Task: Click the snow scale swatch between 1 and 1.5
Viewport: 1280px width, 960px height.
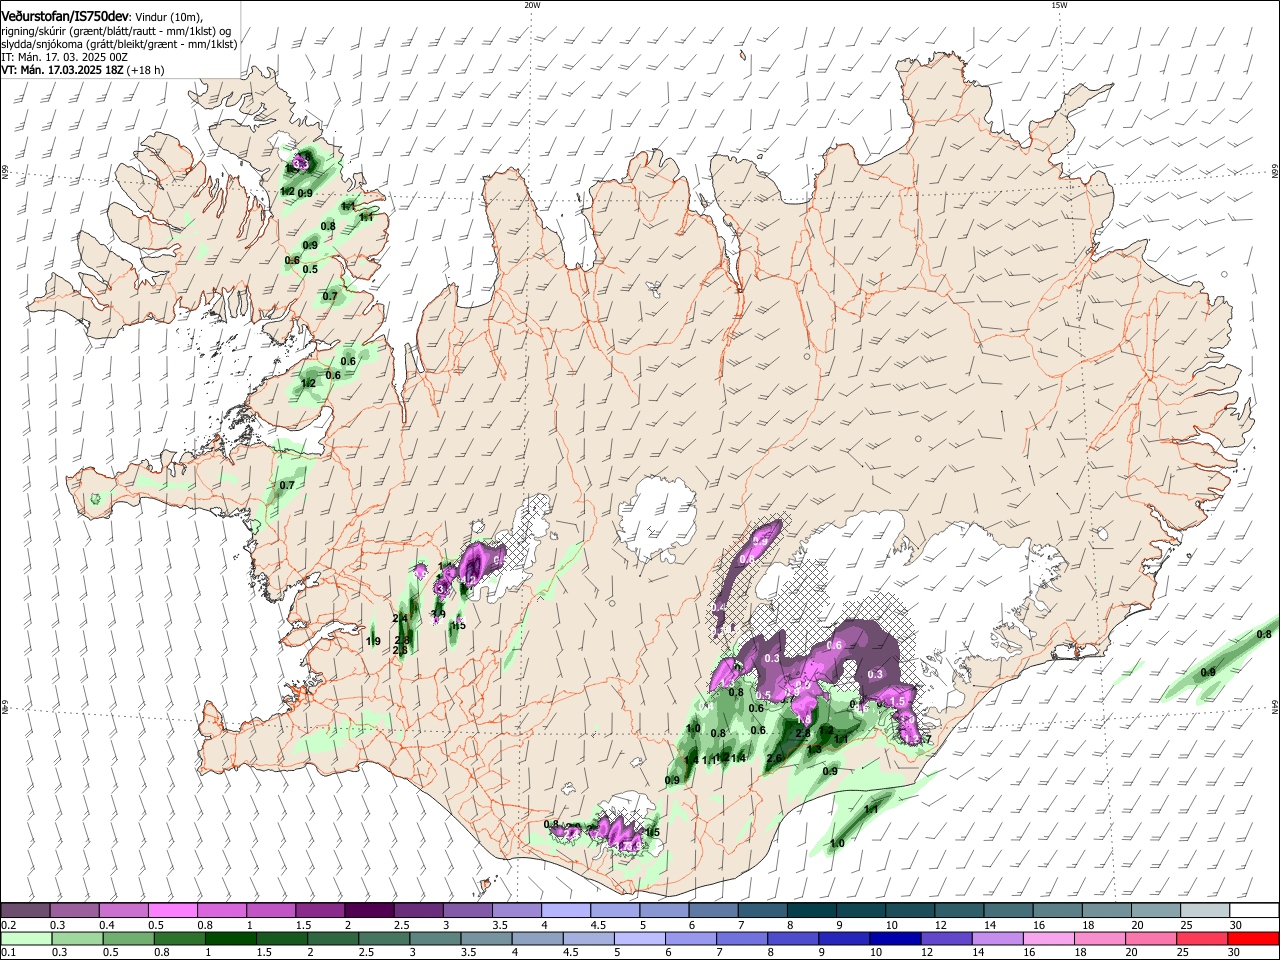Action: point(271,911)
